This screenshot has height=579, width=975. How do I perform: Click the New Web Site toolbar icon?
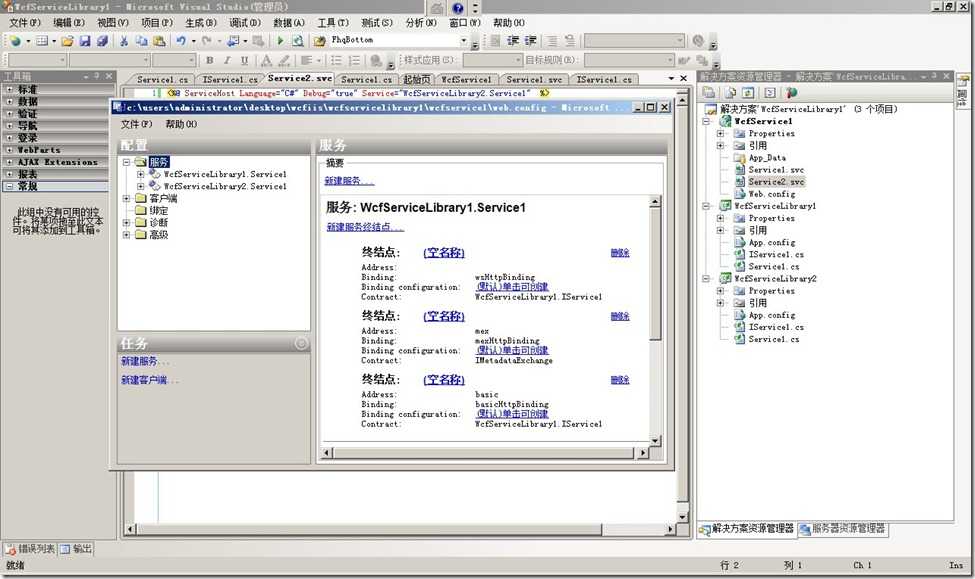pos(15,41)
